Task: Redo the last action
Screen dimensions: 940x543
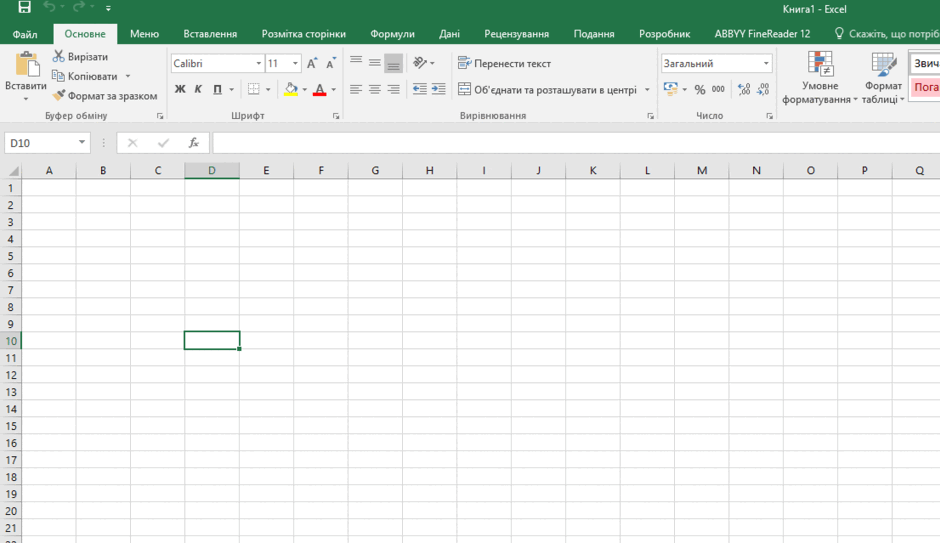Action: [x=79, y=7]
